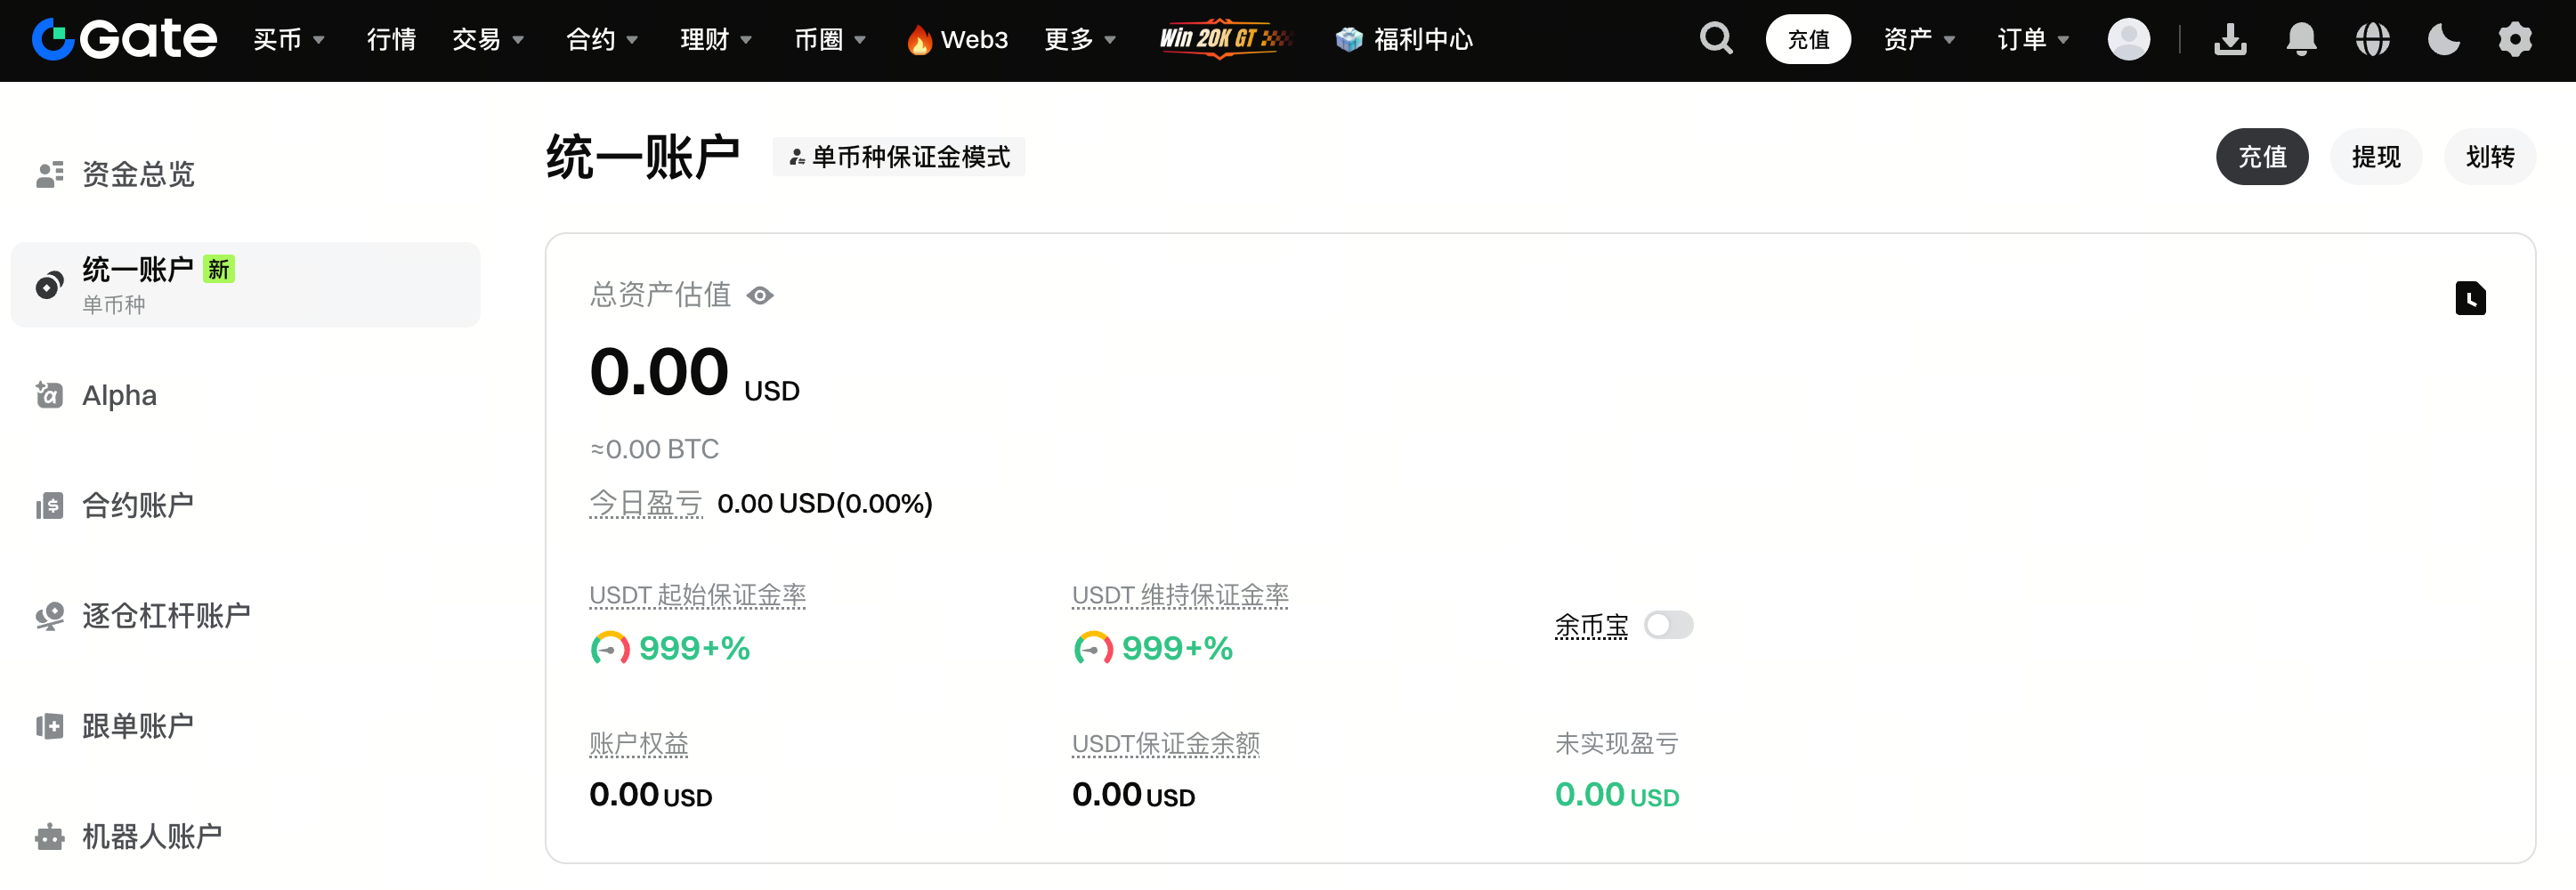Click the download app icon

(x=2230, y=39)
